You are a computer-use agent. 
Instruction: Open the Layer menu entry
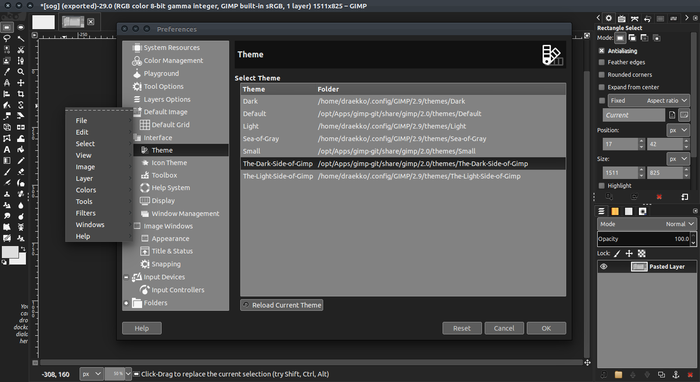[84, 179]
